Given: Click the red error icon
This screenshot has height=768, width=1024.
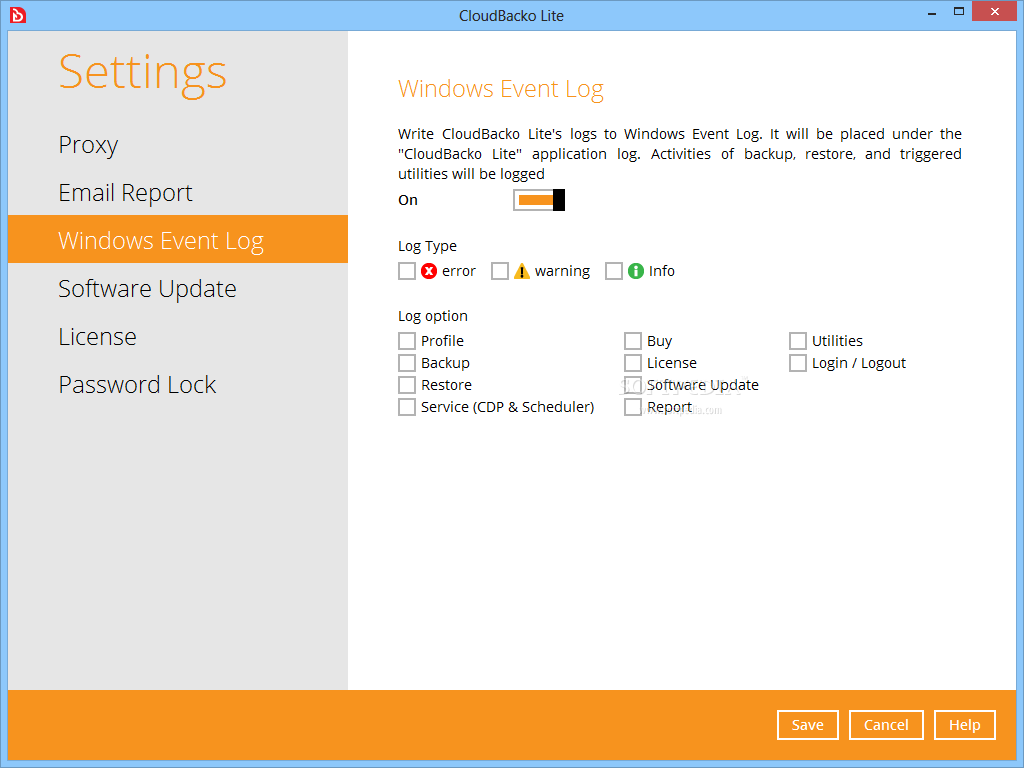Looking at the screenshot, I should click(428, 271).
